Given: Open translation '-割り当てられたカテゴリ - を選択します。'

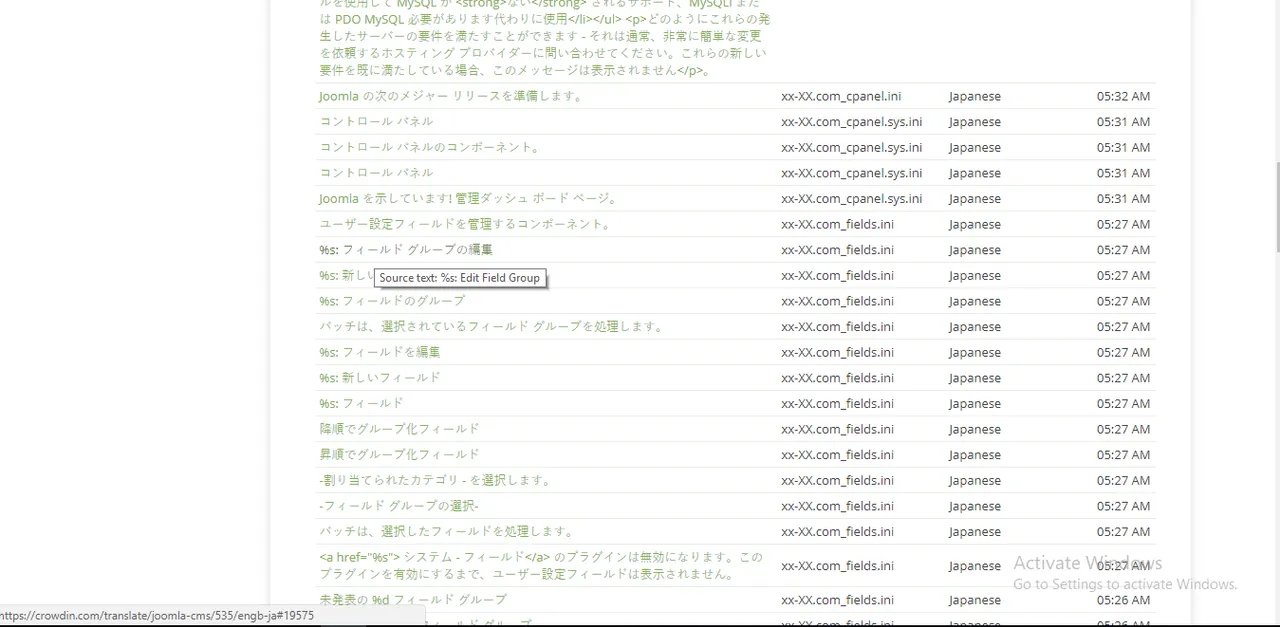Looking at the screenshot, I should click(x=435, y=480).
